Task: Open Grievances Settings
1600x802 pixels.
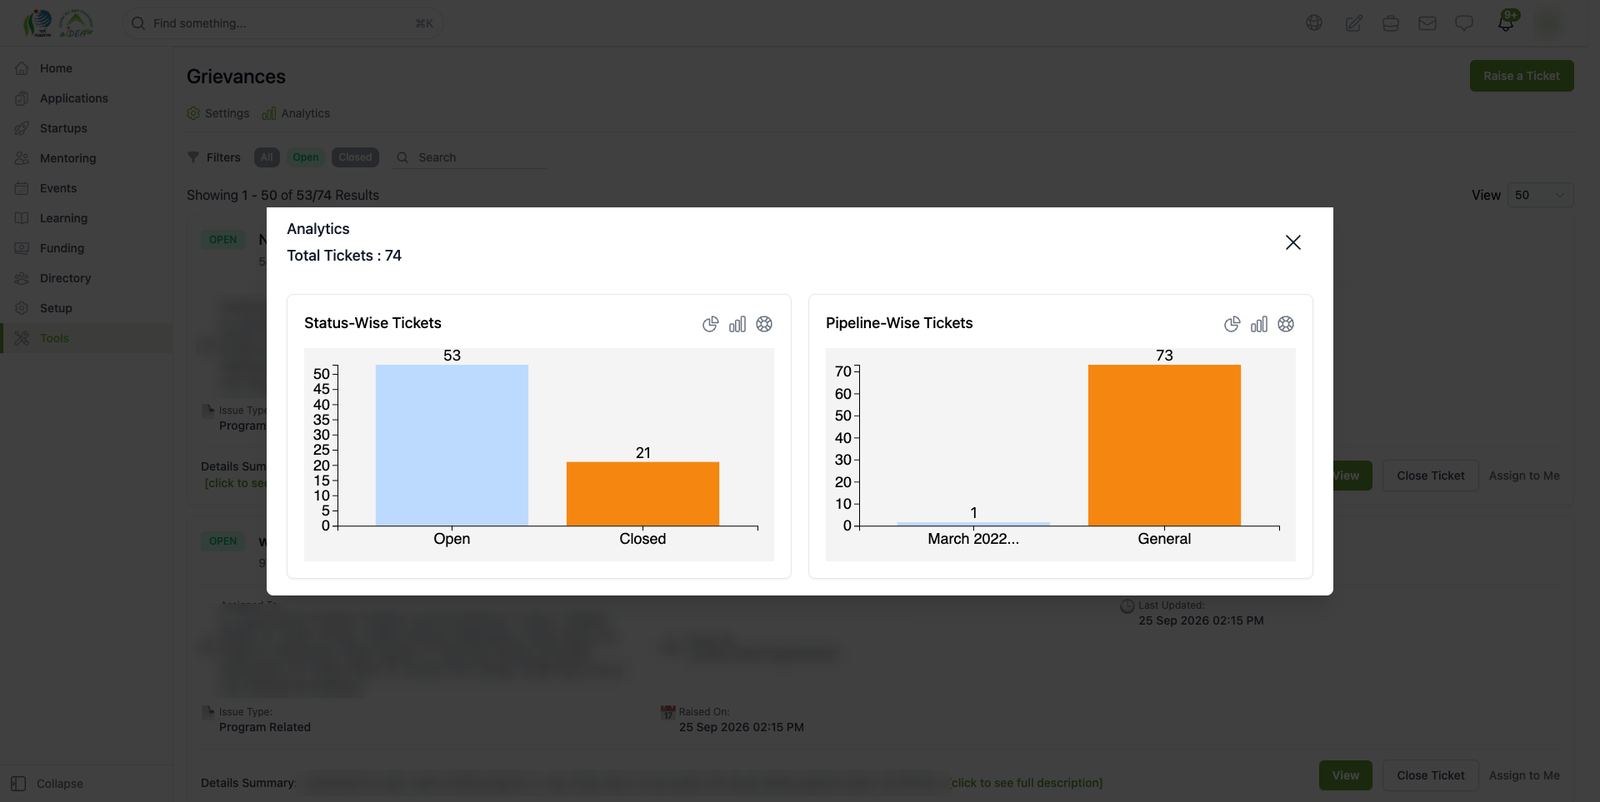Action: click(218, 113)
